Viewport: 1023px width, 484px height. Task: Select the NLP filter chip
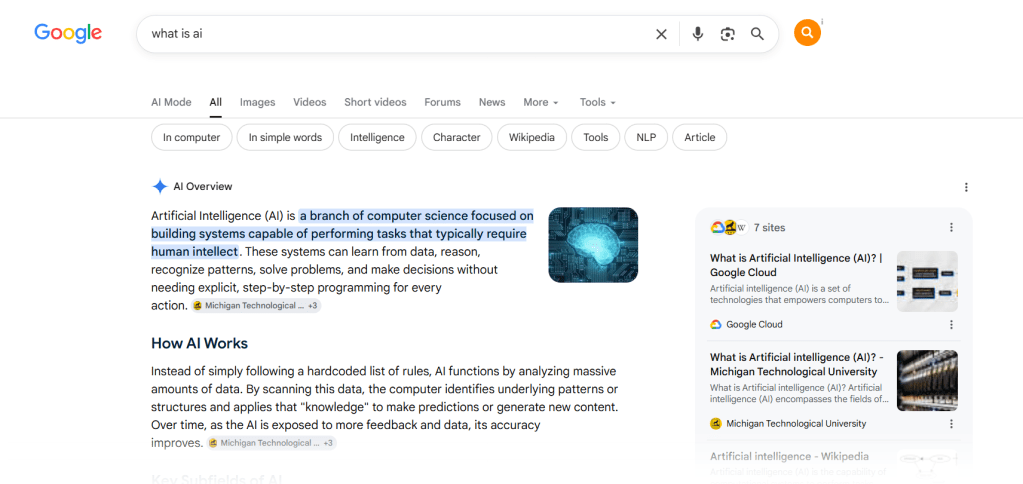coord(646,137)
